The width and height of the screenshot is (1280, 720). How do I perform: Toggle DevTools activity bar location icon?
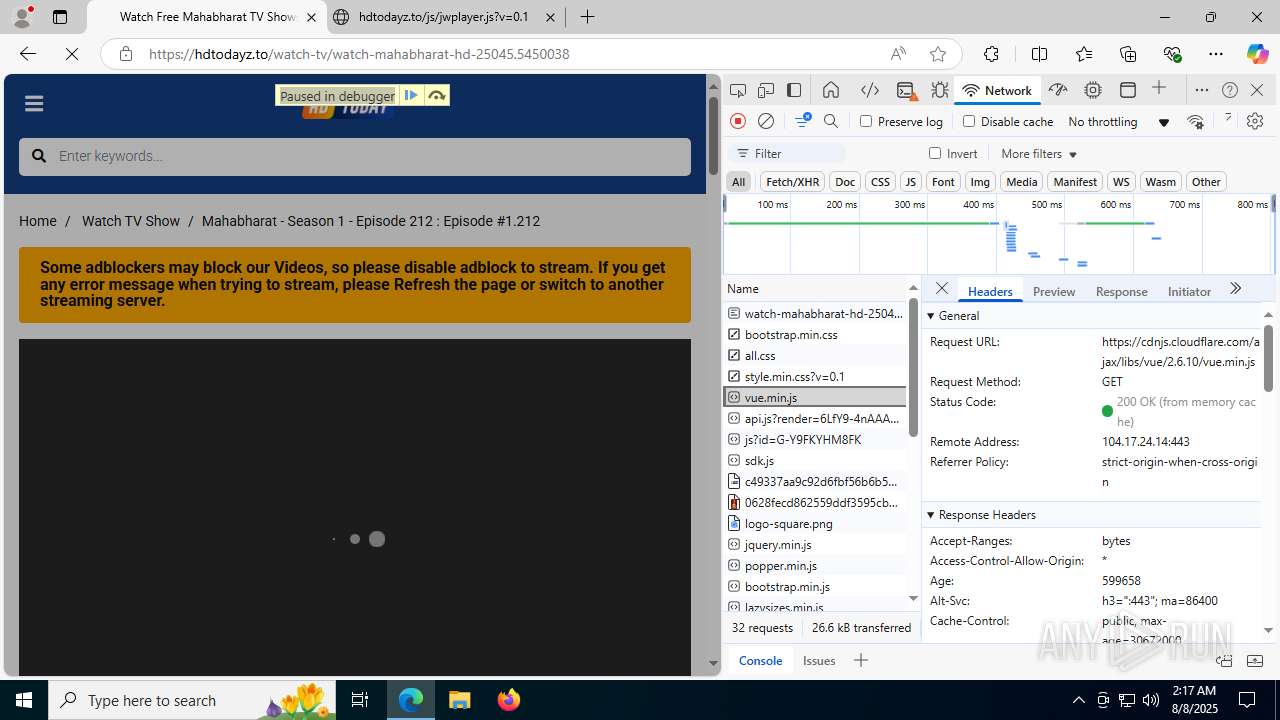coord(794,90)
